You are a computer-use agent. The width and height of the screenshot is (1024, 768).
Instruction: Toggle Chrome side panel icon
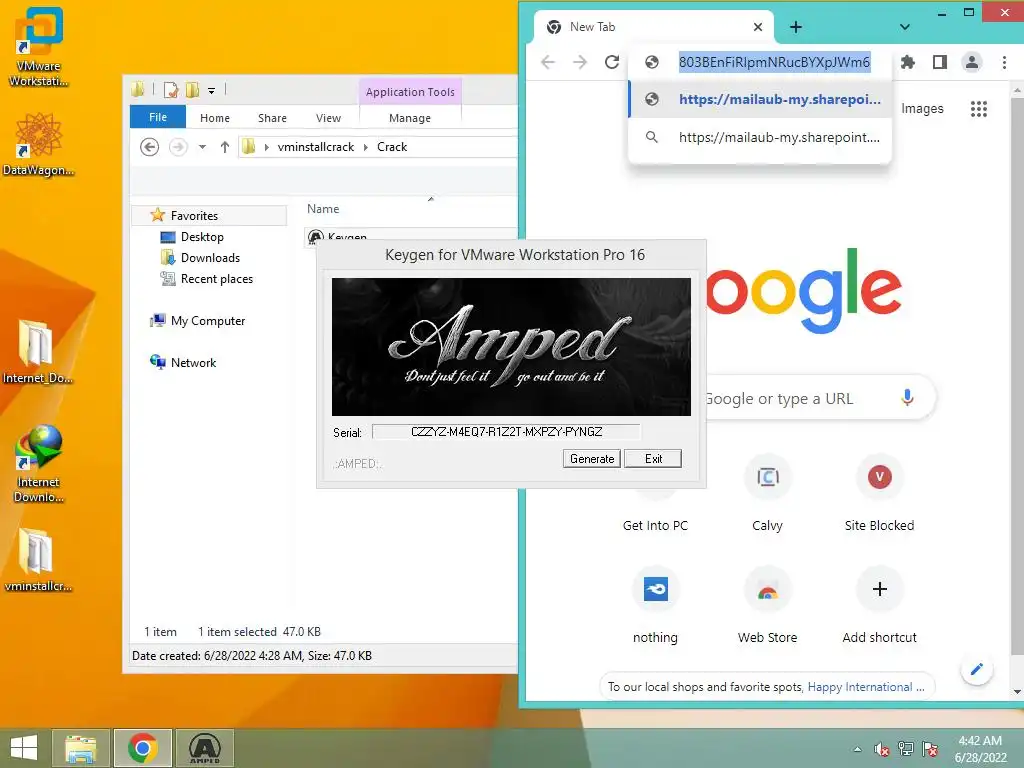(940, 62)
